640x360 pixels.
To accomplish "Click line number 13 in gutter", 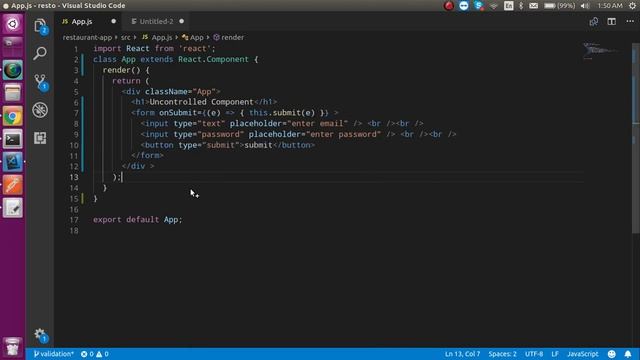I will click(x=73, y=177).
